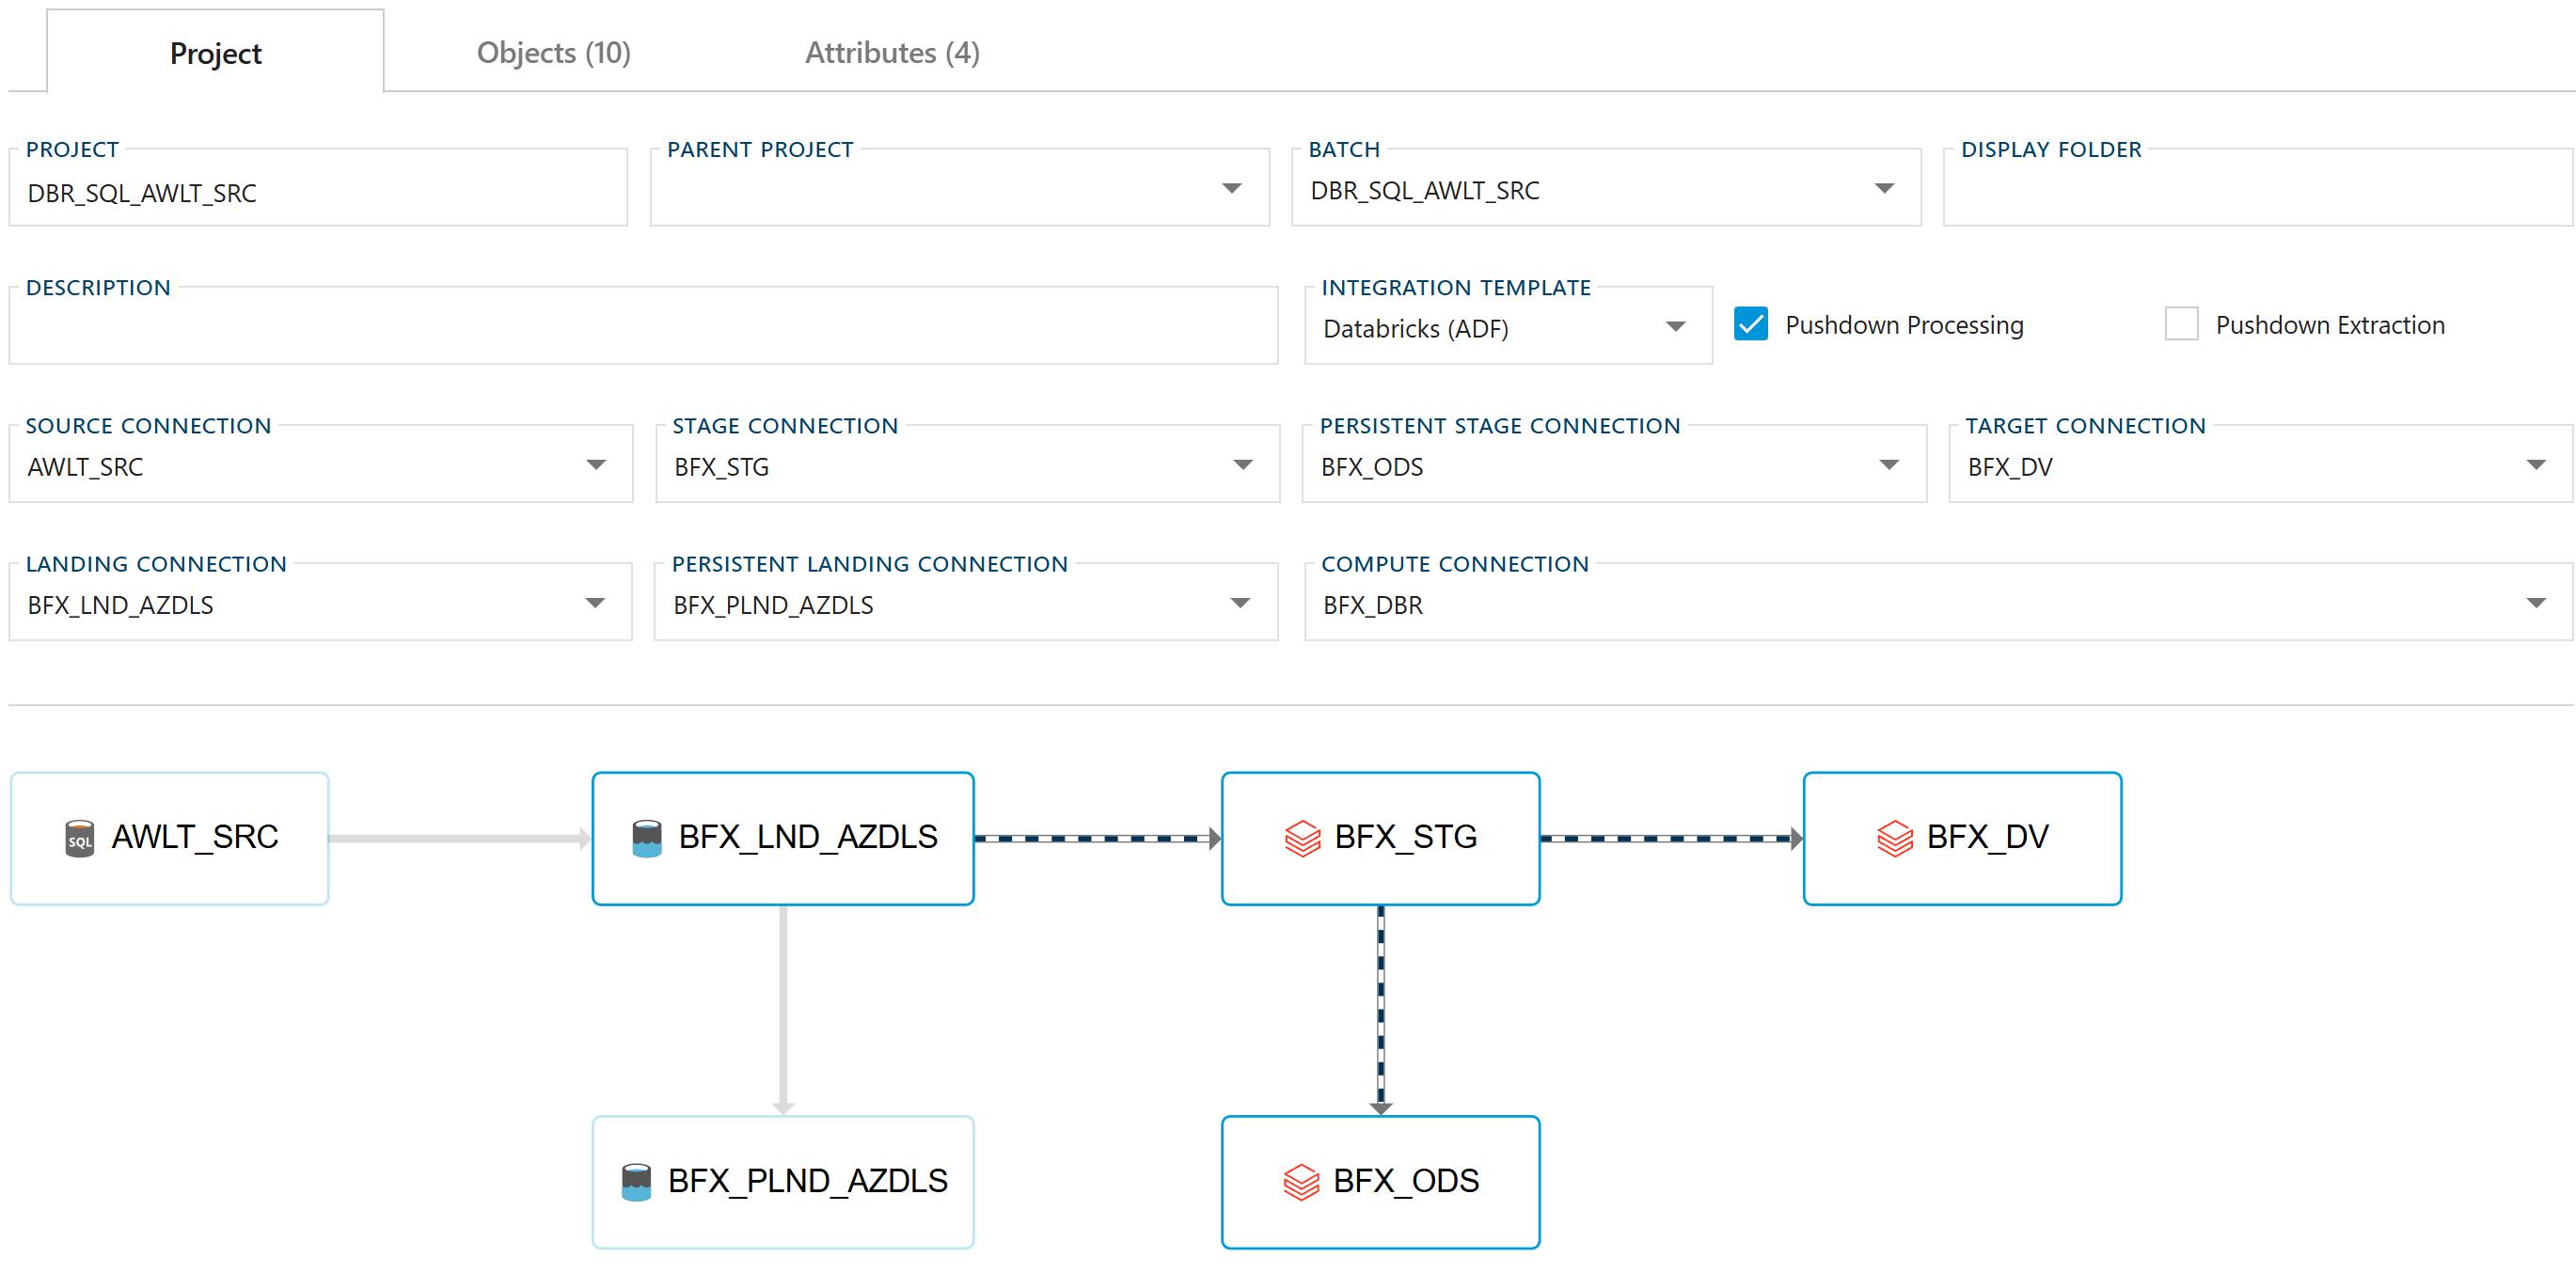Click the Project name field DBR_SQL_AWLT_SRC
This screenshot has height=1273, width=2576.
point(318,193)
